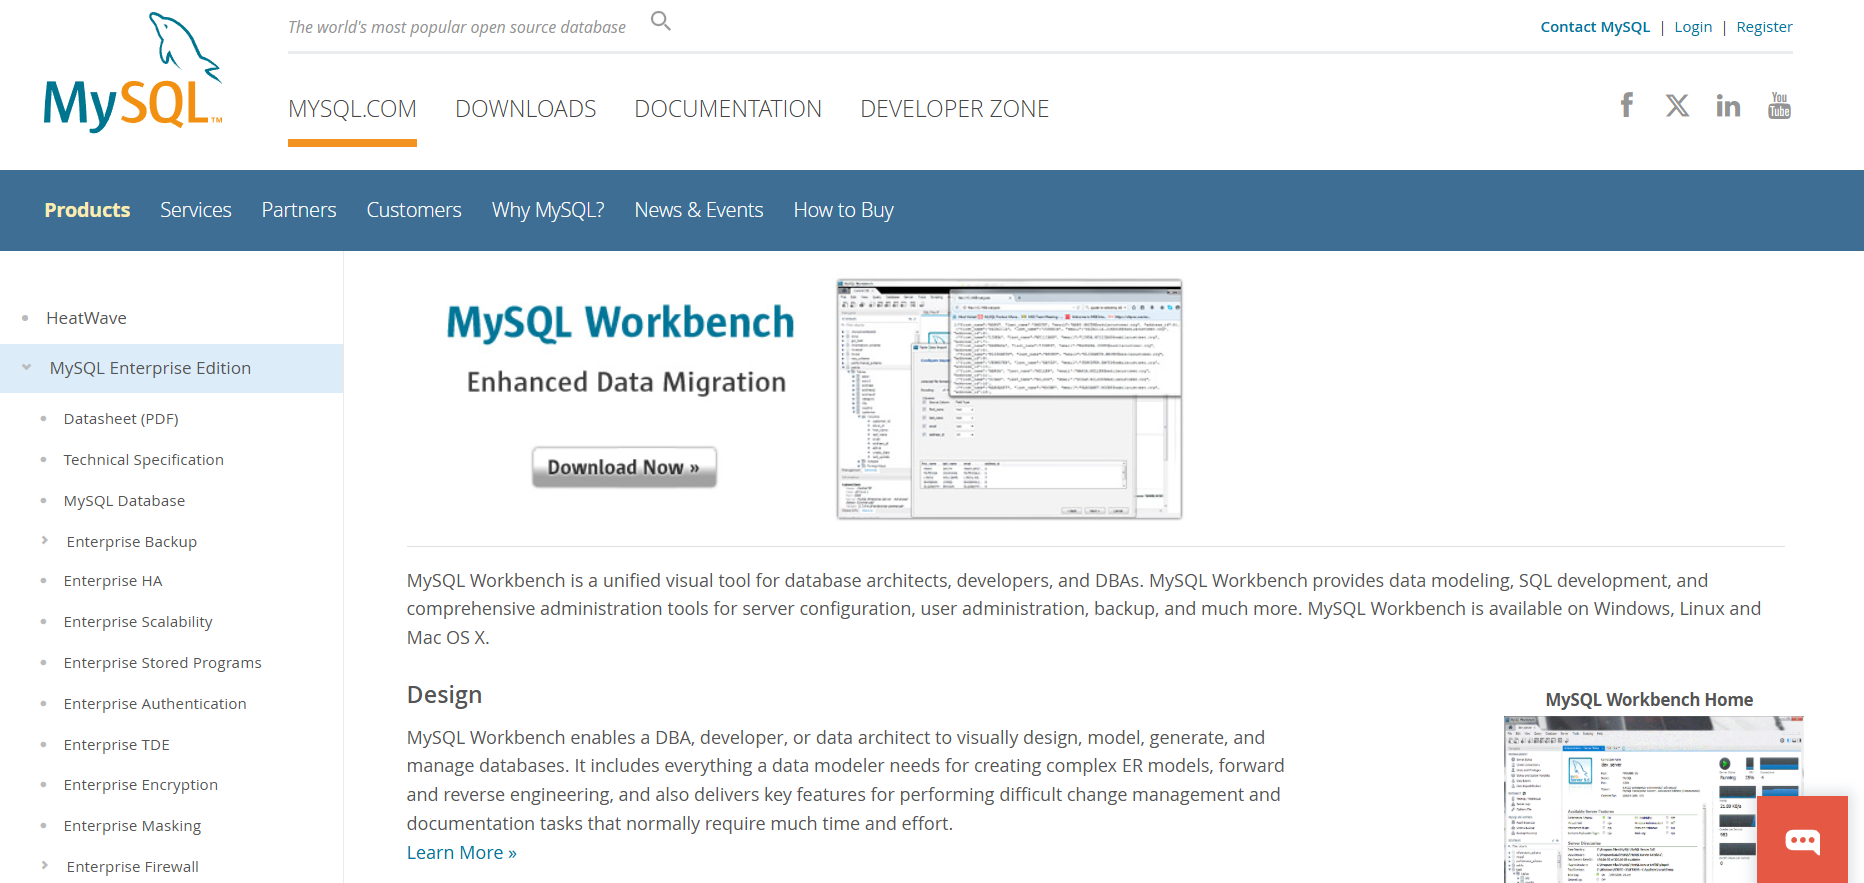1864x883 pixels.
Task: Open the Why MySQL? menu
Action: tap(548, 210)
